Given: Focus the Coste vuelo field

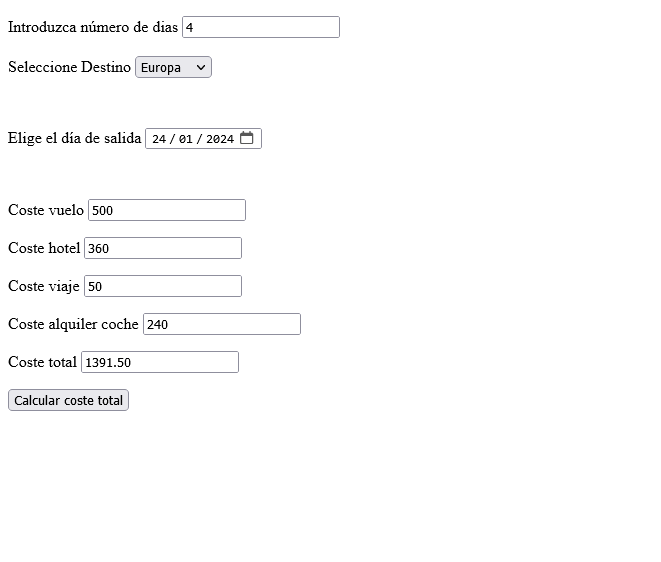Looking at the screenshot, I should [x=166, y=210].
